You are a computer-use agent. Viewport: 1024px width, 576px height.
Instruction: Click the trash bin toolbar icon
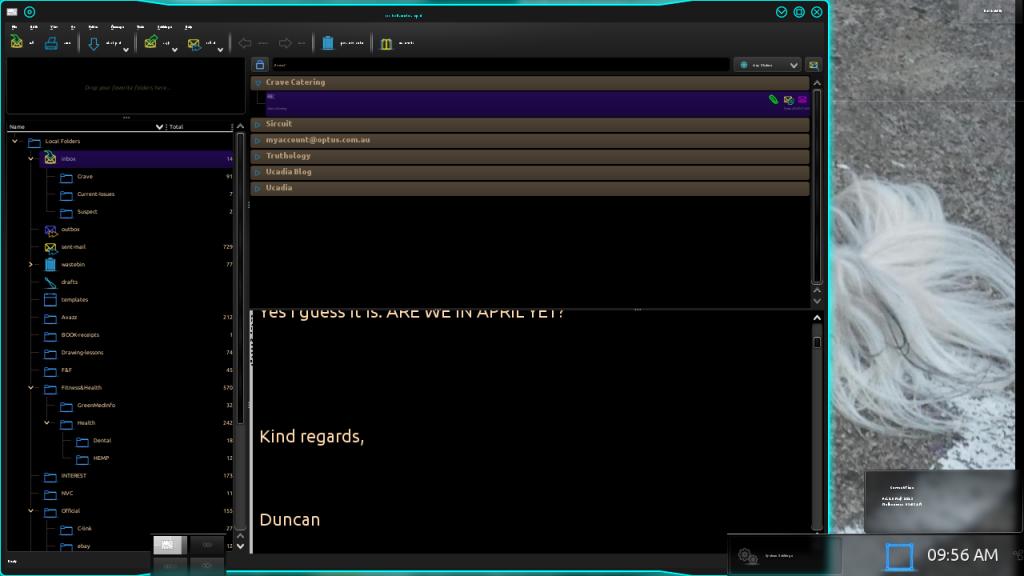tap(328, 43)
